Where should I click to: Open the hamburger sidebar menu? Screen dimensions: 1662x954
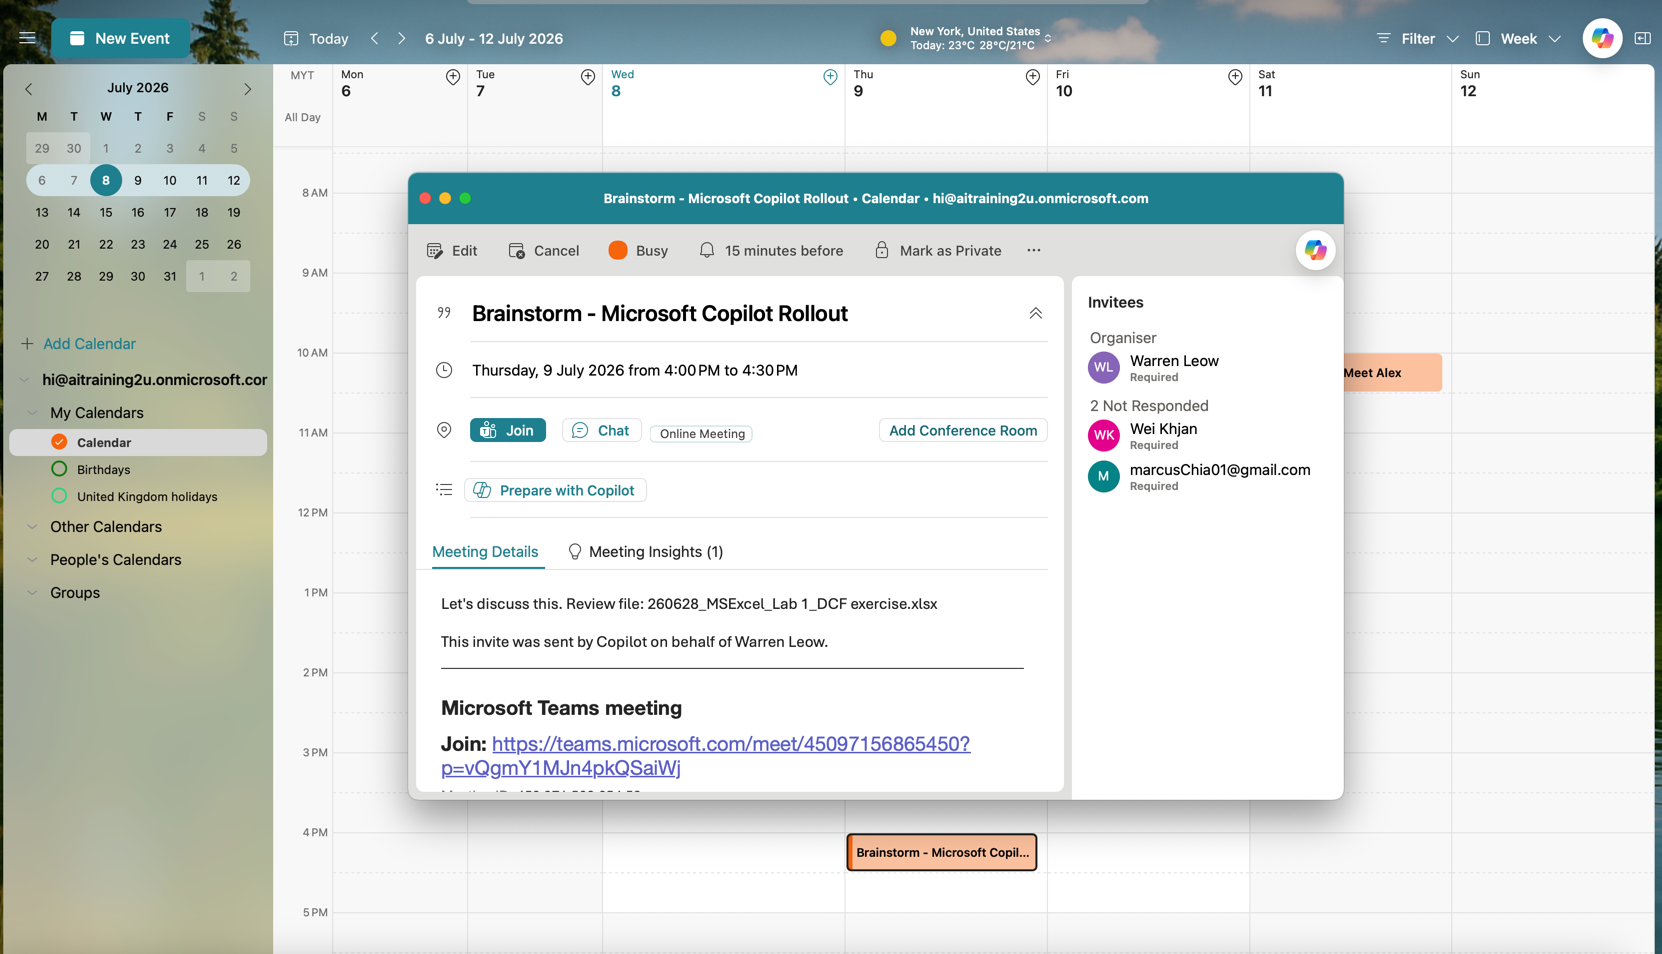pos(27,38)
